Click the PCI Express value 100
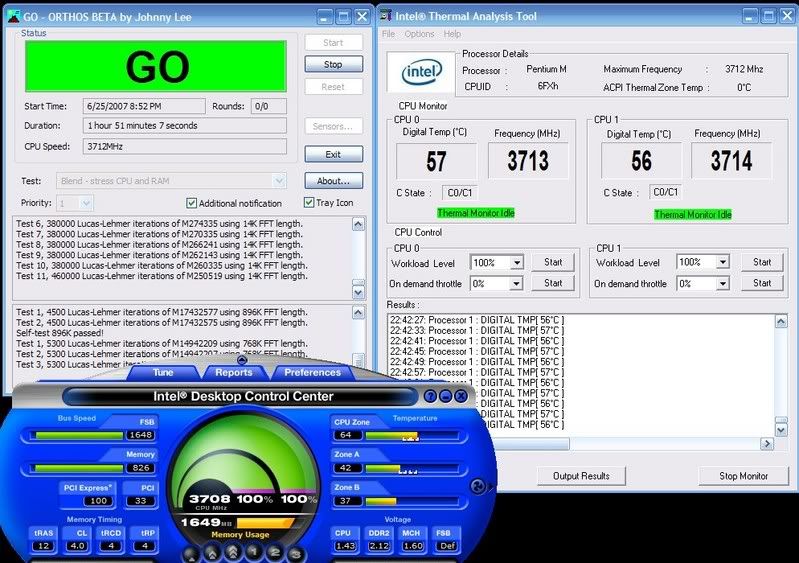The image size is (799, 563). tap(98, 501)
